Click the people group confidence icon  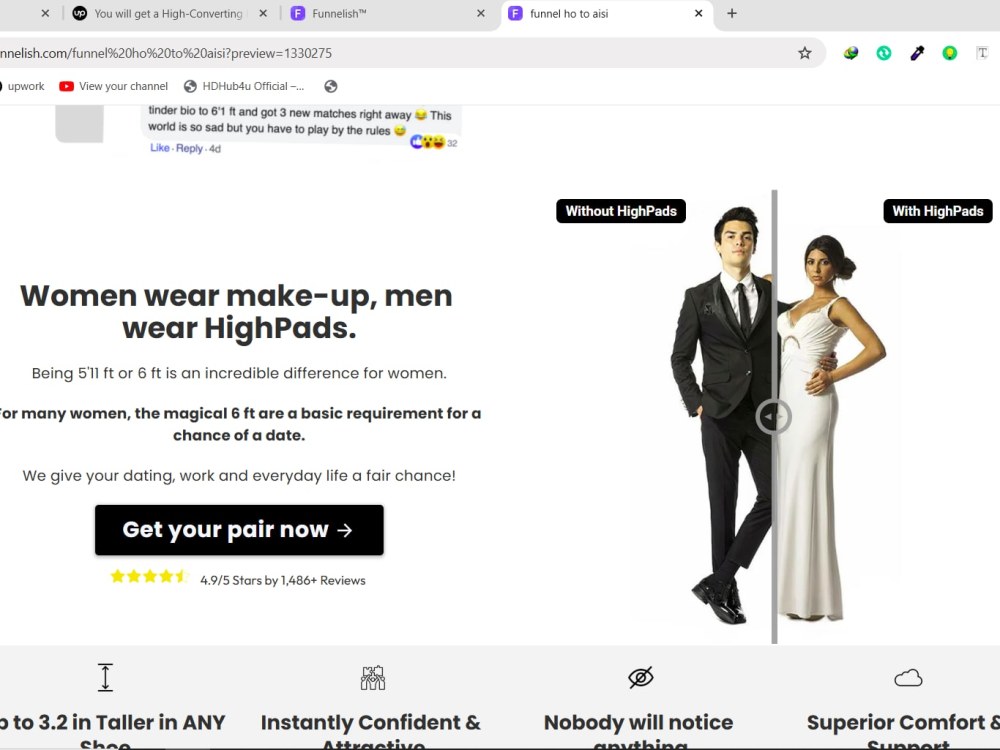click(x=373, y=678)
